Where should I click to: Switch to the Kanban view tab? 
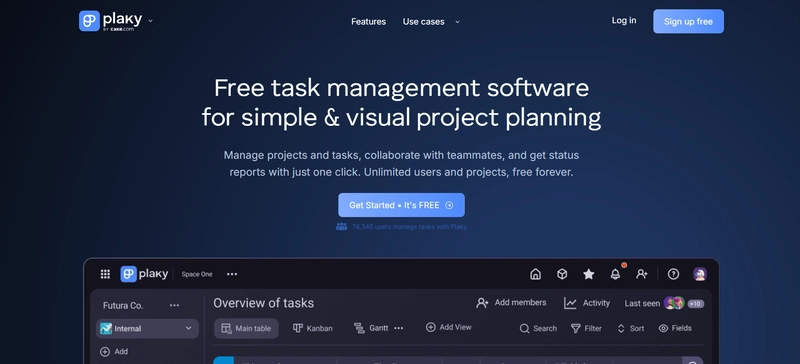313,328
